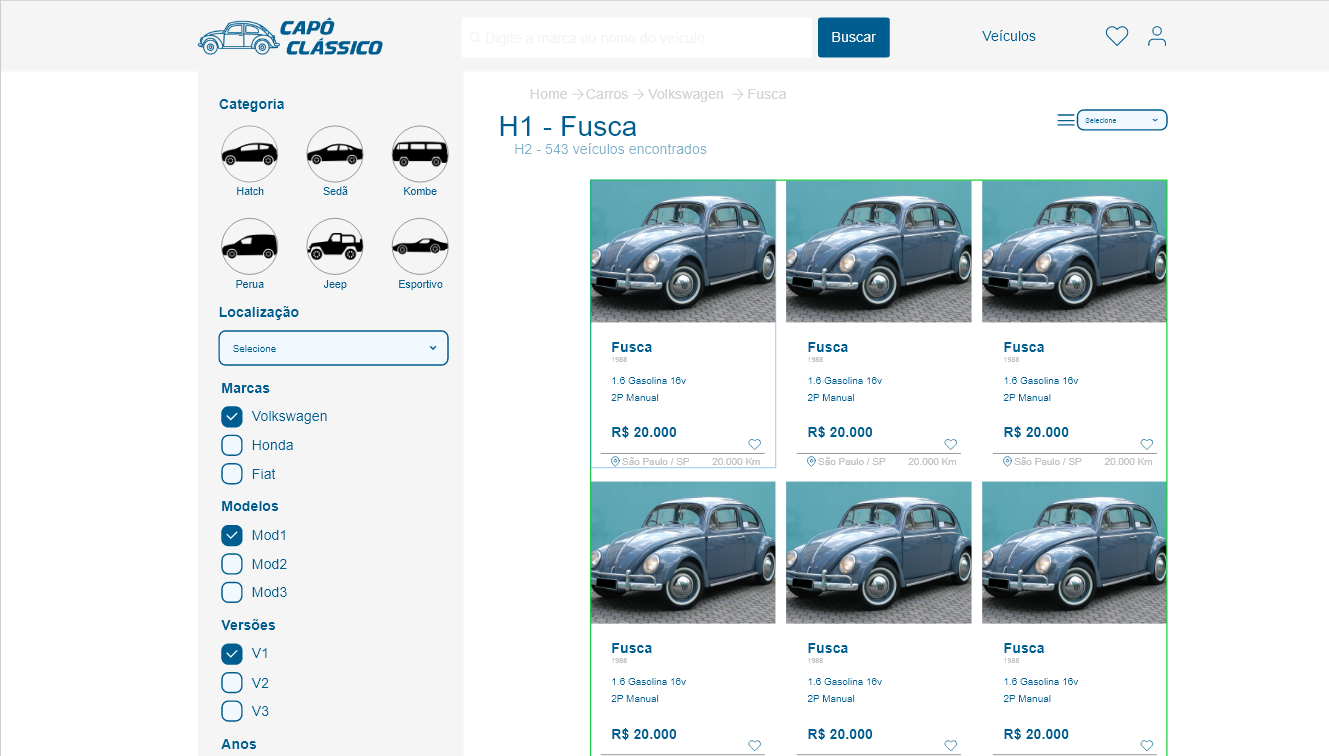Open the user account icon
The image size is (1329, 756).
1156,35
